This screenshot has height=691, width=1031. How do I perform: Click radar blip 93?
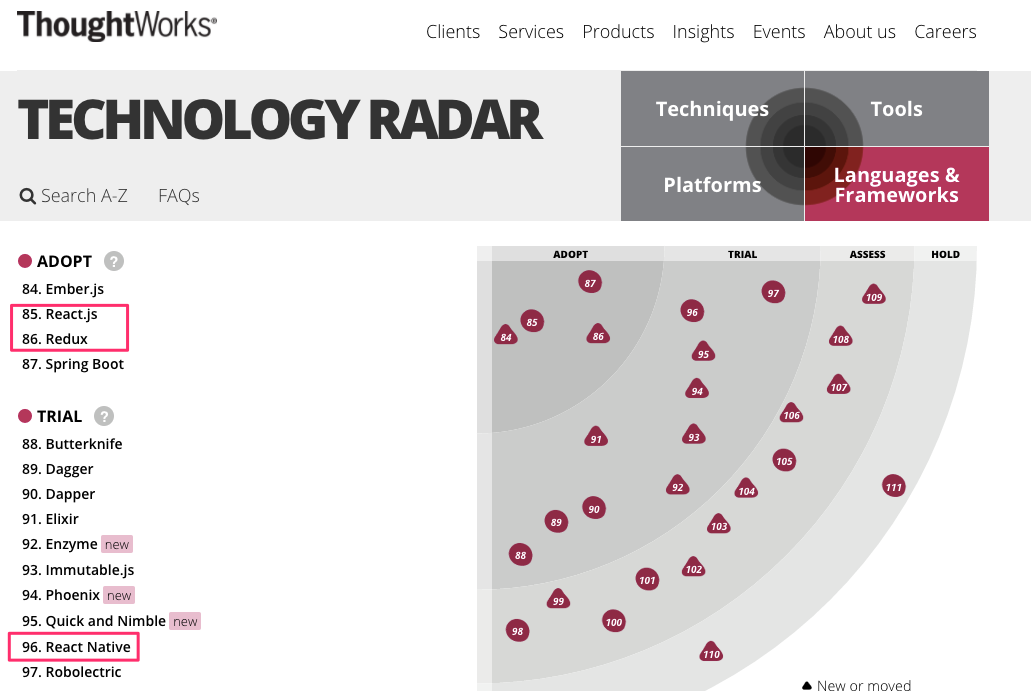pyautogui.click(x=694, y=435)
